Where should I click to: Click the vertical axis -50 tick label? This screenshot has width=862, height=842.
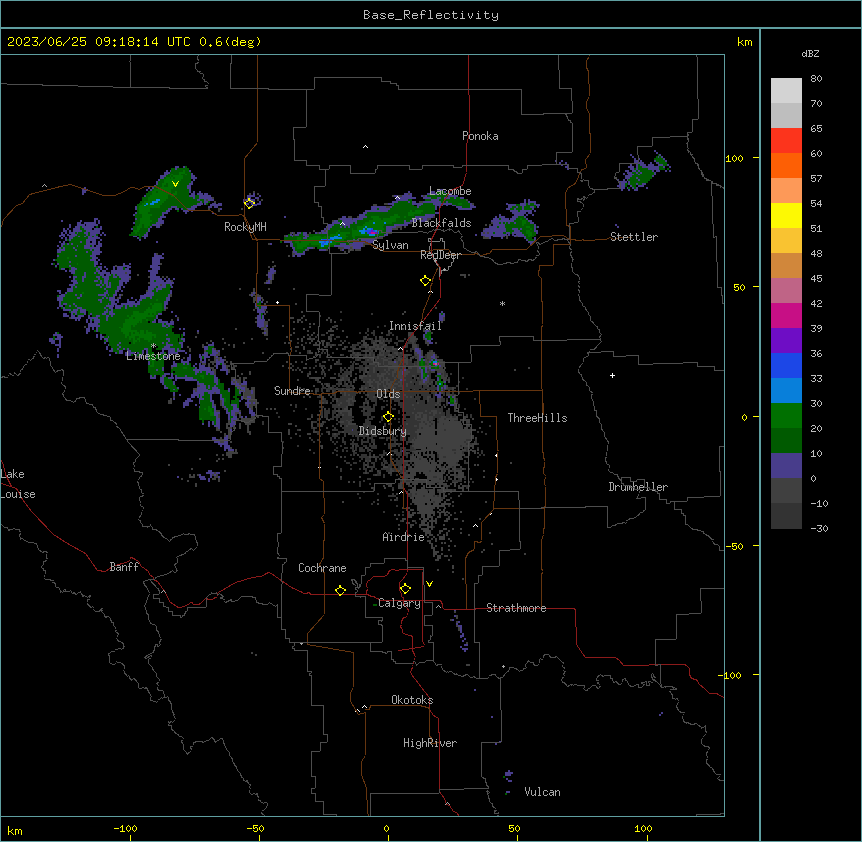[734, 546]
